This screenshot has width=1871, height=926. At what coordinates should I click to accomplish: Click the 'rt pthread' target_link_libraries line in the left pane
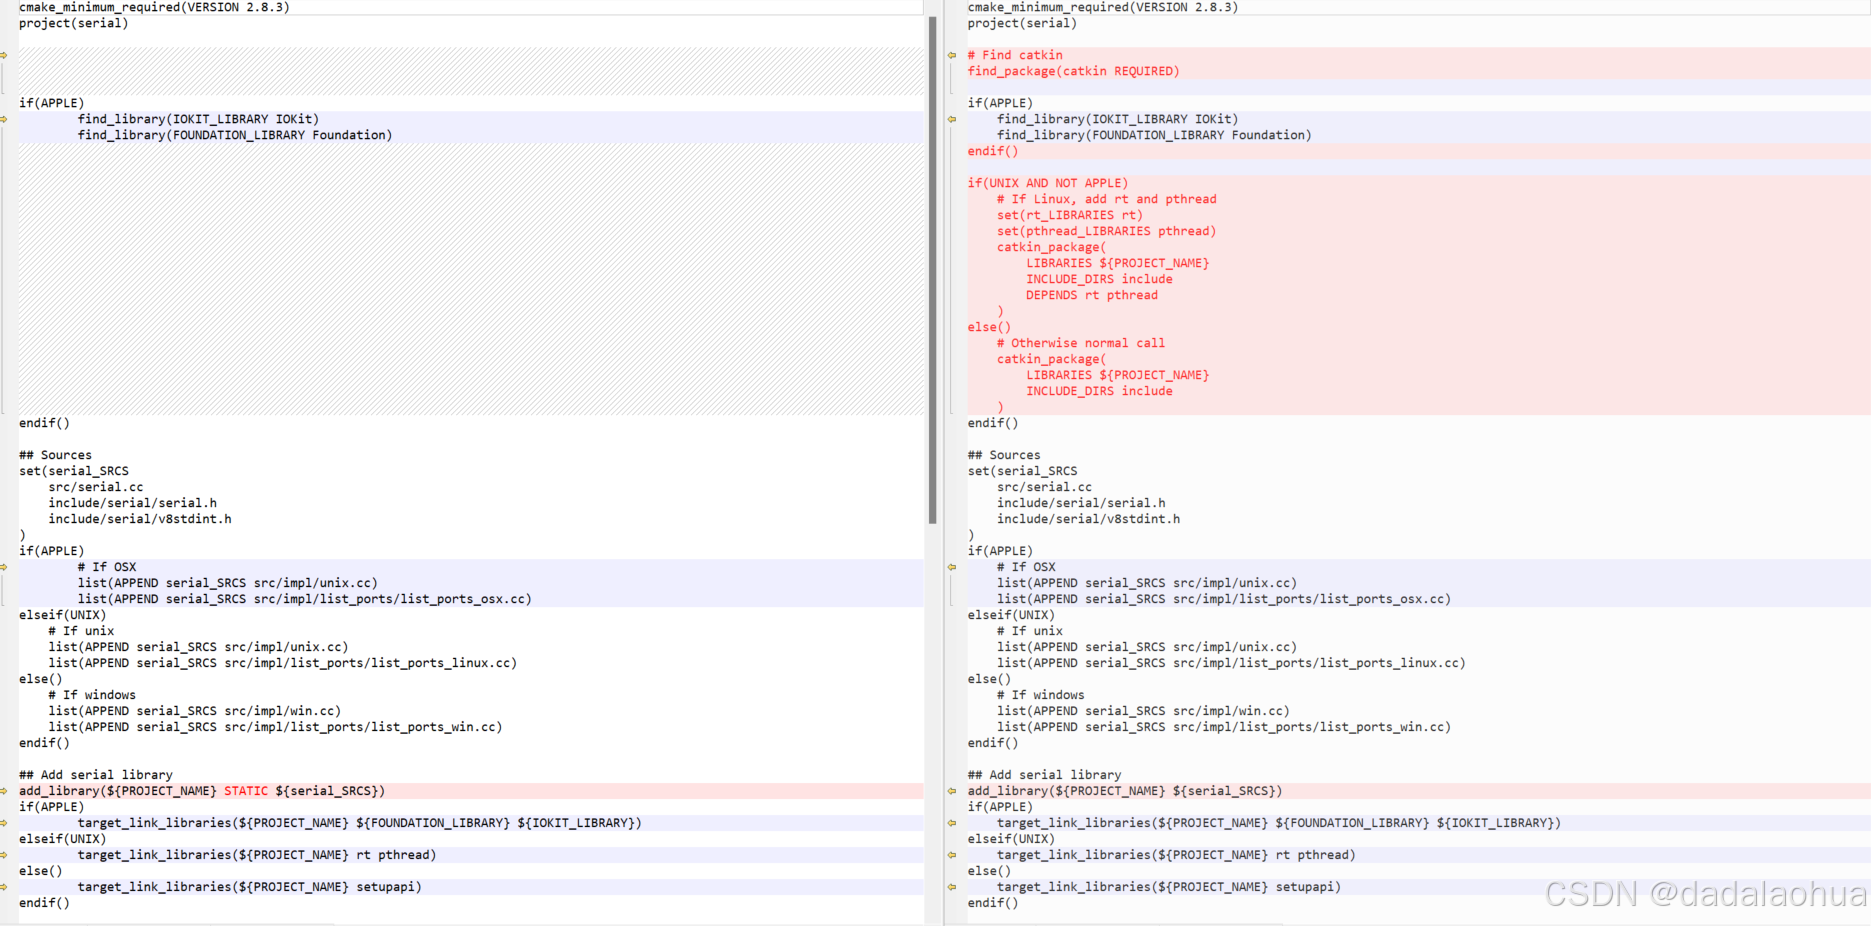pyautogui.click(x=257, y=855)
